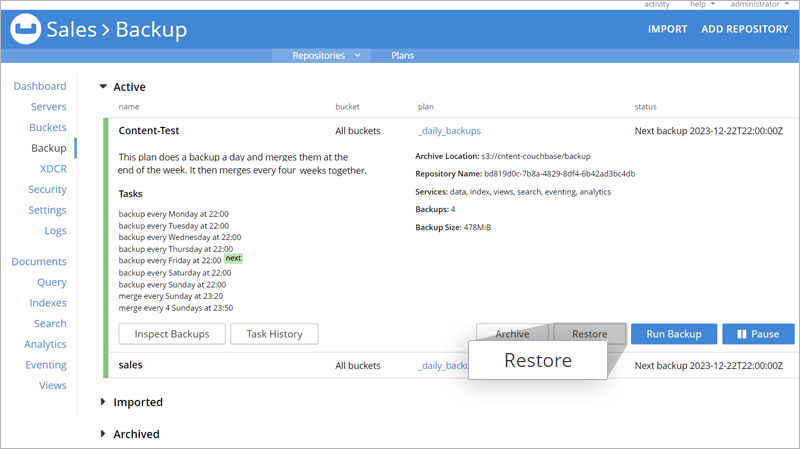Open Servers in the sidebar
Image resolution: width=800 pixels, height=449 pixels.
coord(48,107)
